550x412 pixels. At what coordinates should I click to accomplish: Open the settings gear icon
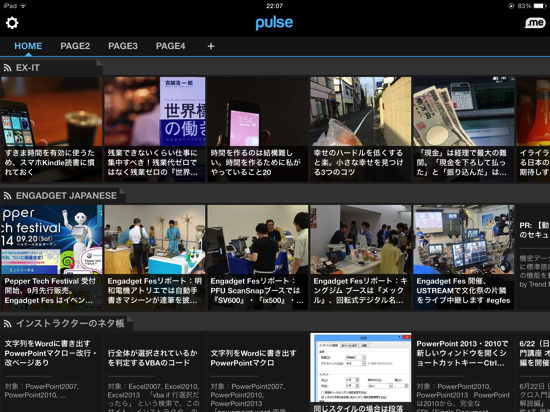(12, 23)
